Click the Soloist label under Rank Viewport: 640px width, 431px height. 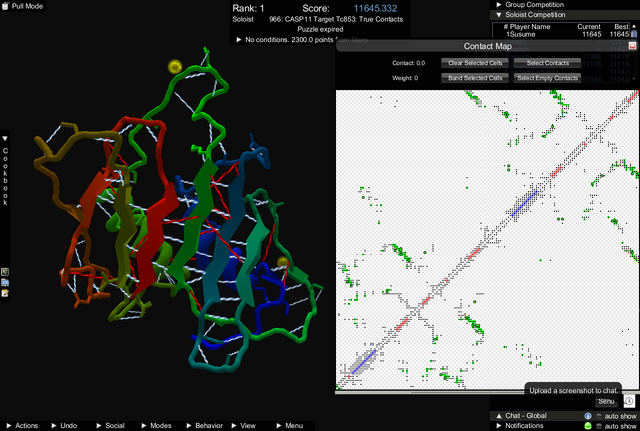pyautogui.click(x=243, y=19)
